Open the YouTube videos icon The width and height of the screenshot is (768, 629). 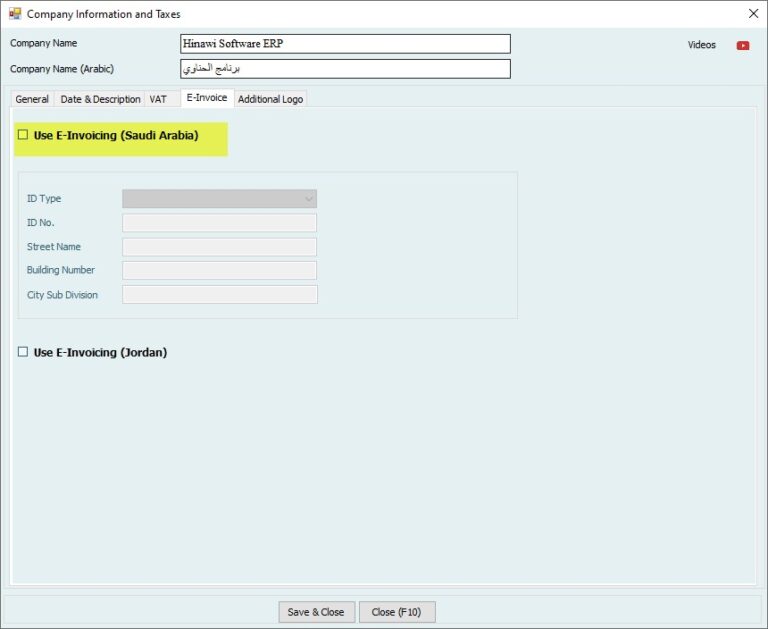[743, 45]
